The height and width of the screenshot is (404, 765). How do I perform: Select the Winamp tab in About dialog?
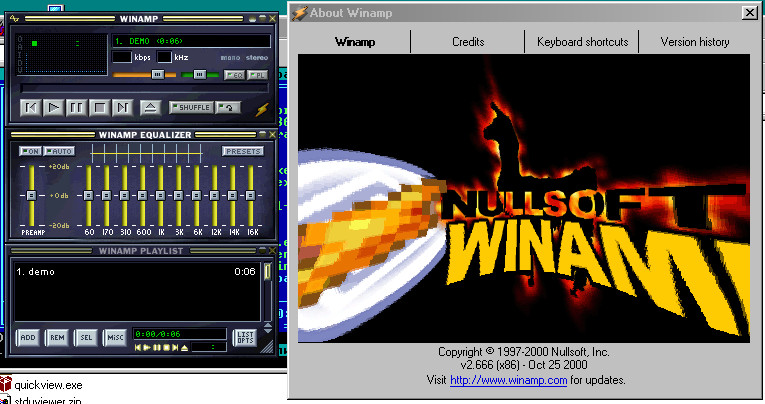tap(355, 42)
